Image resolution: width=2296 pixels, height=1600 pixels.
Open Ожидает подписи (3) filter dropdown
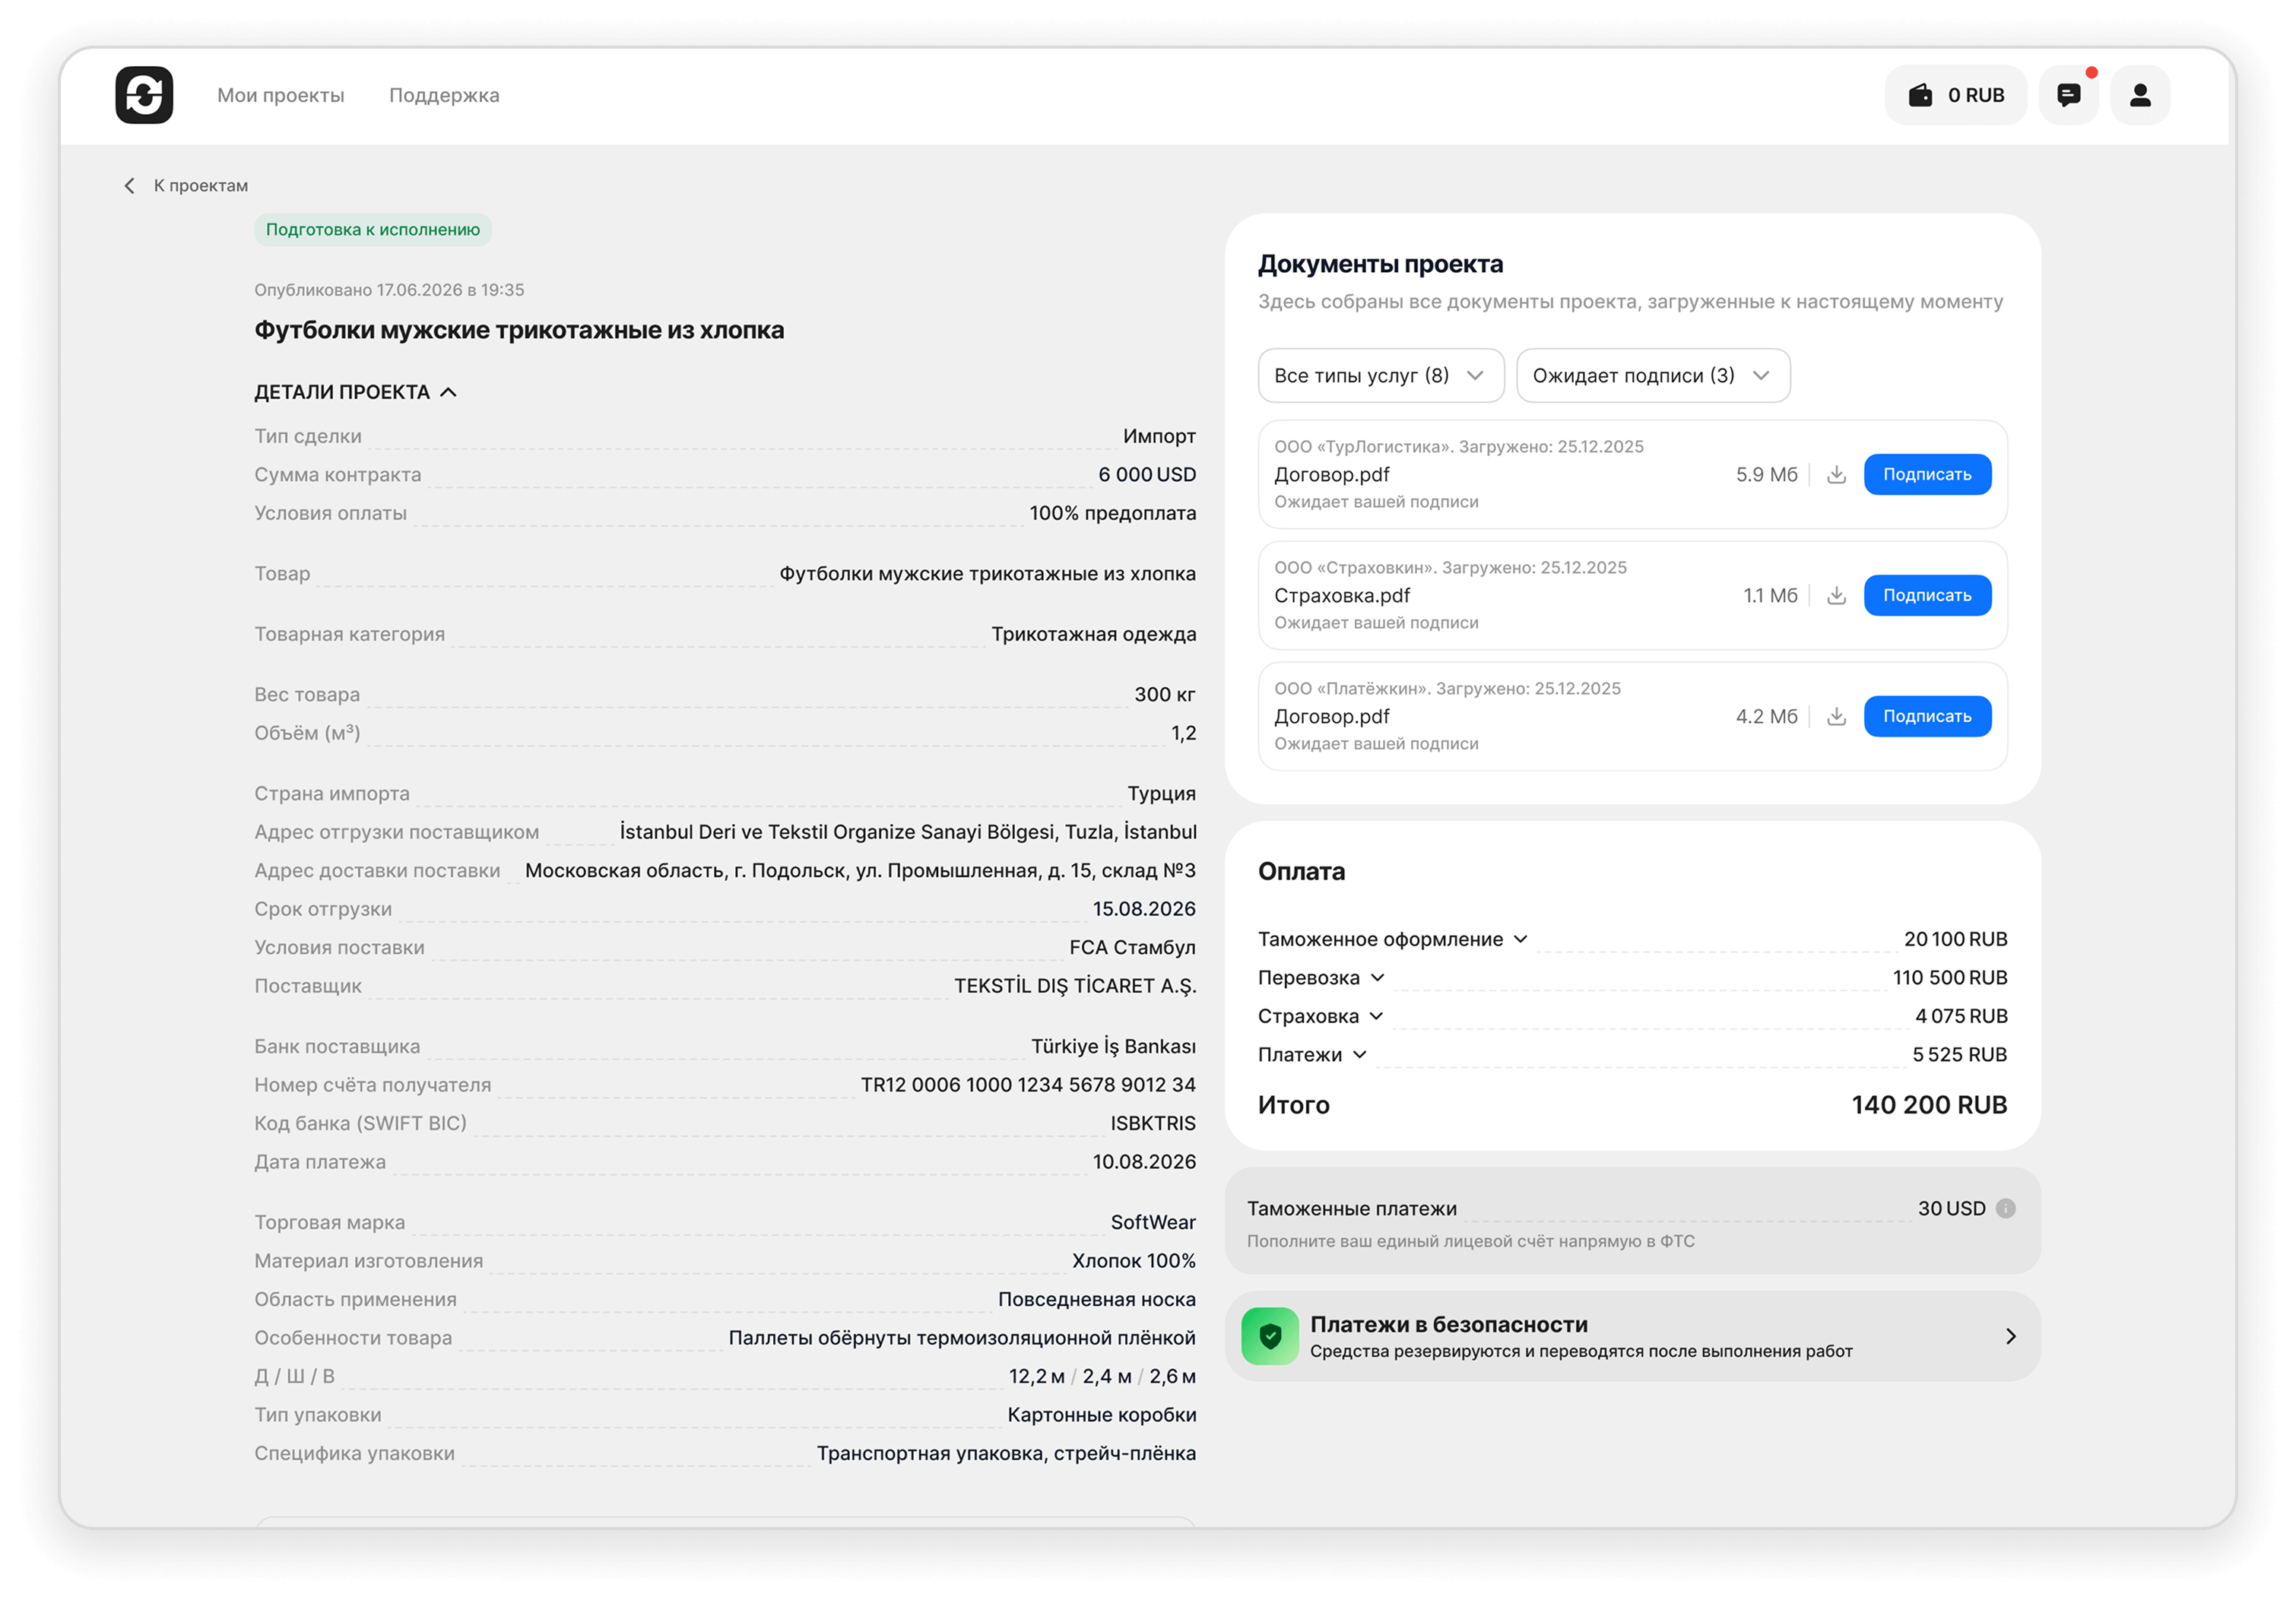click(x=1653, y=376)
